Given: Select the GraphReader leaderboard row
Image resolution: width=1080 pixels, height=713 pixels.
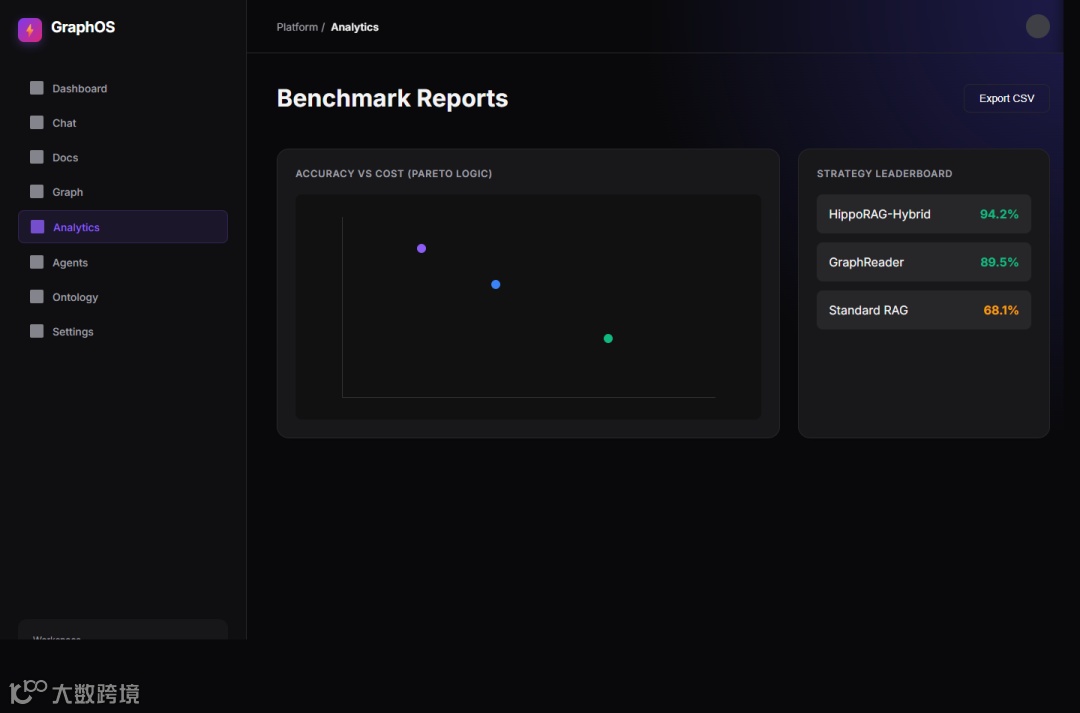Looking at the screenshot, I should [924, 262].
